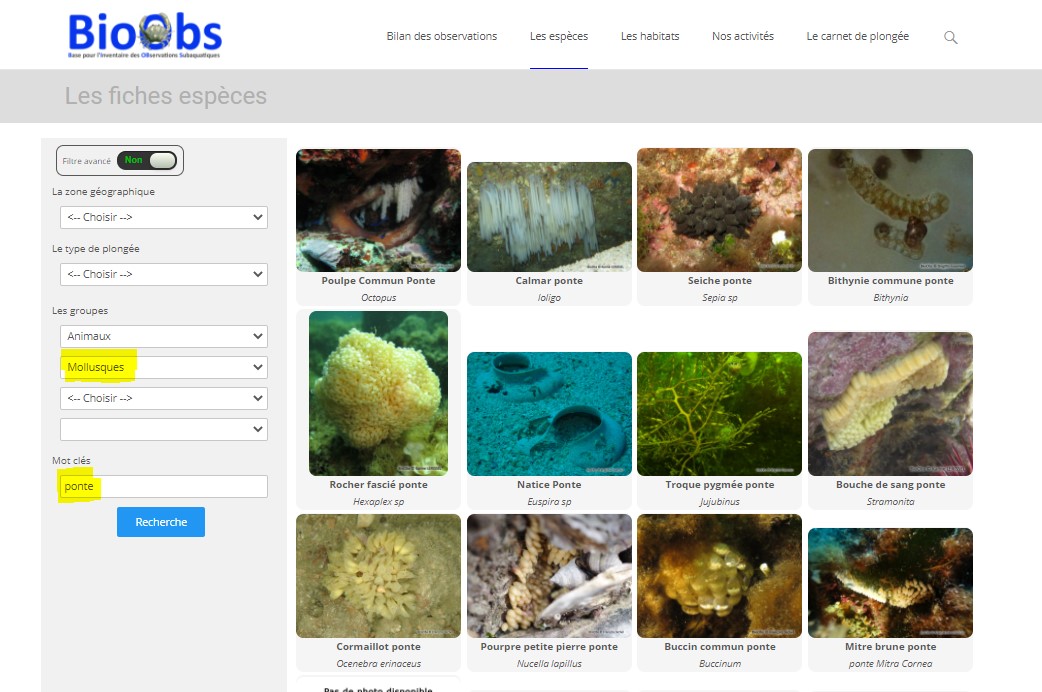Open the BioObs logo homepage

pos(145,35)
